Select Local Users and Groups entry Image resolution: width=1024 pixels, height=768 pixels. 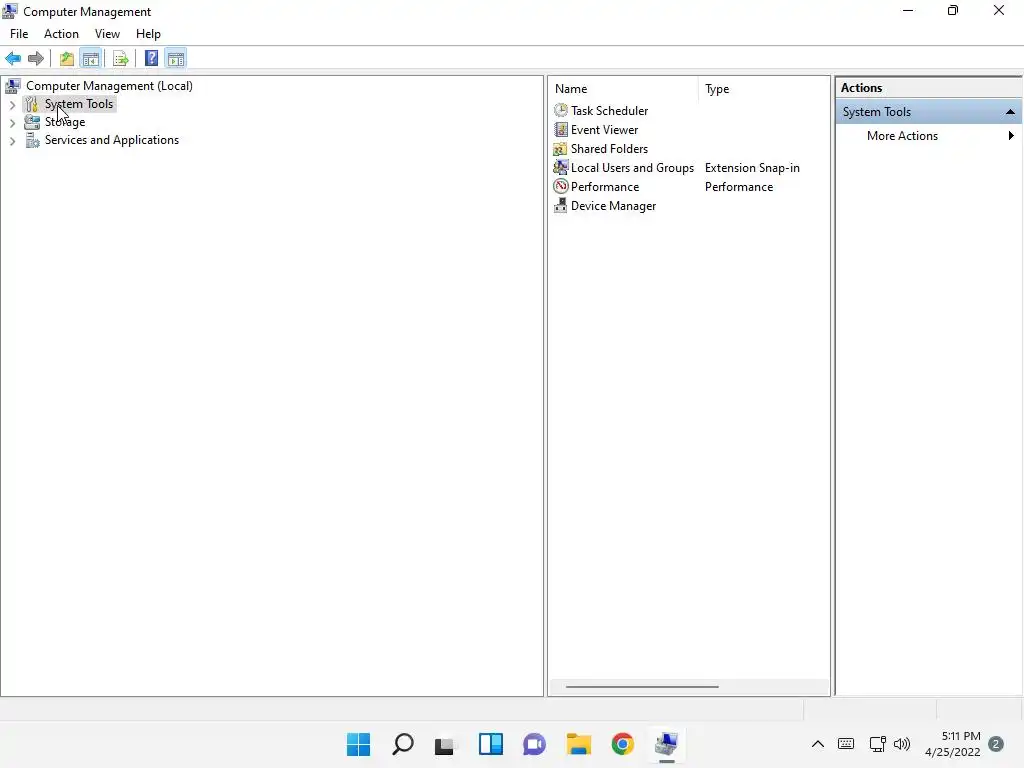[632, 167]
